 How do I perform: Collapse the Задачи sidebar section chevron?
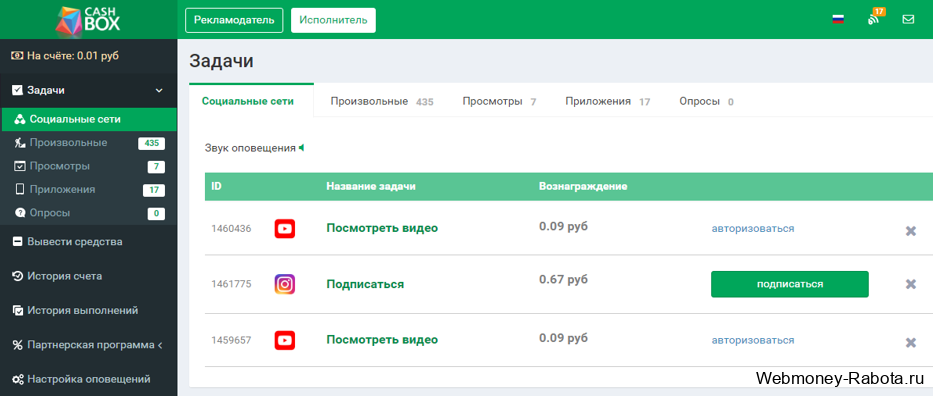[159, 90]
